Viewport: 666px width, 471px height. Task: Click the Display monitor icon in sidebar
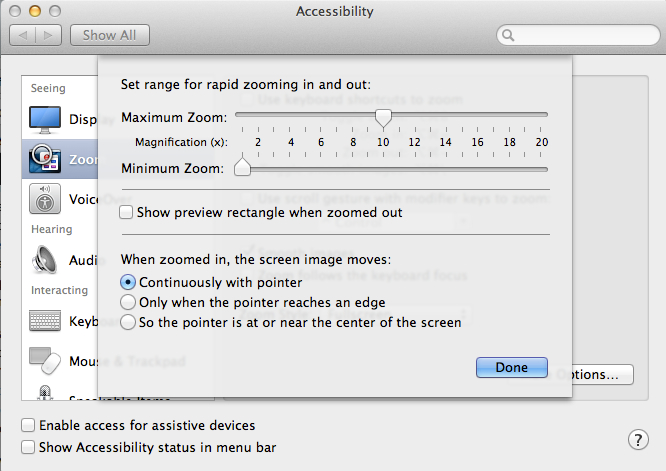coord(46,120)
